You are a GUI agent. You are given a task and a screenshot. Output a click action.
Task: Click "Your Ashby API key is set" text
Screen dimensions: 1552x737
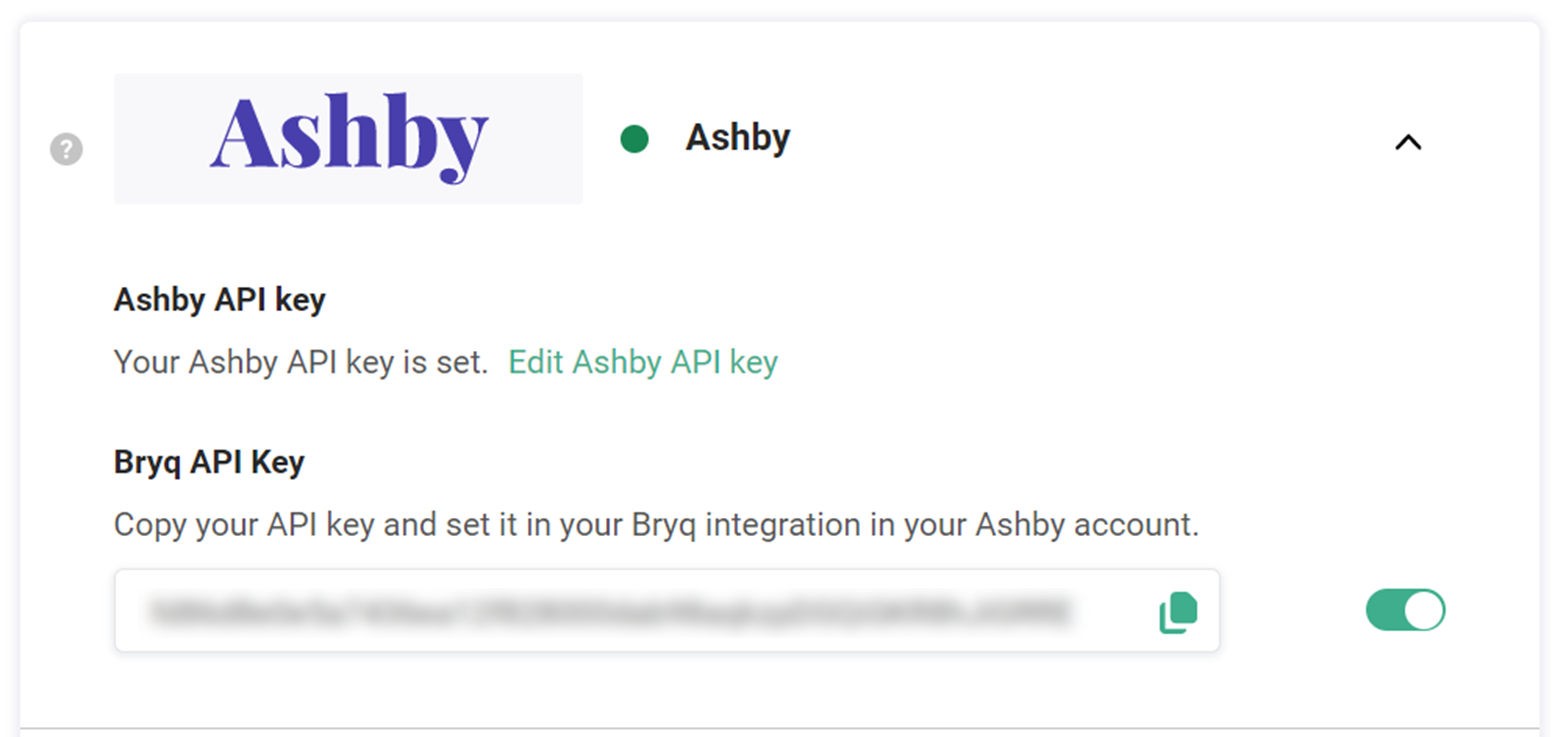tap(301, 361)
